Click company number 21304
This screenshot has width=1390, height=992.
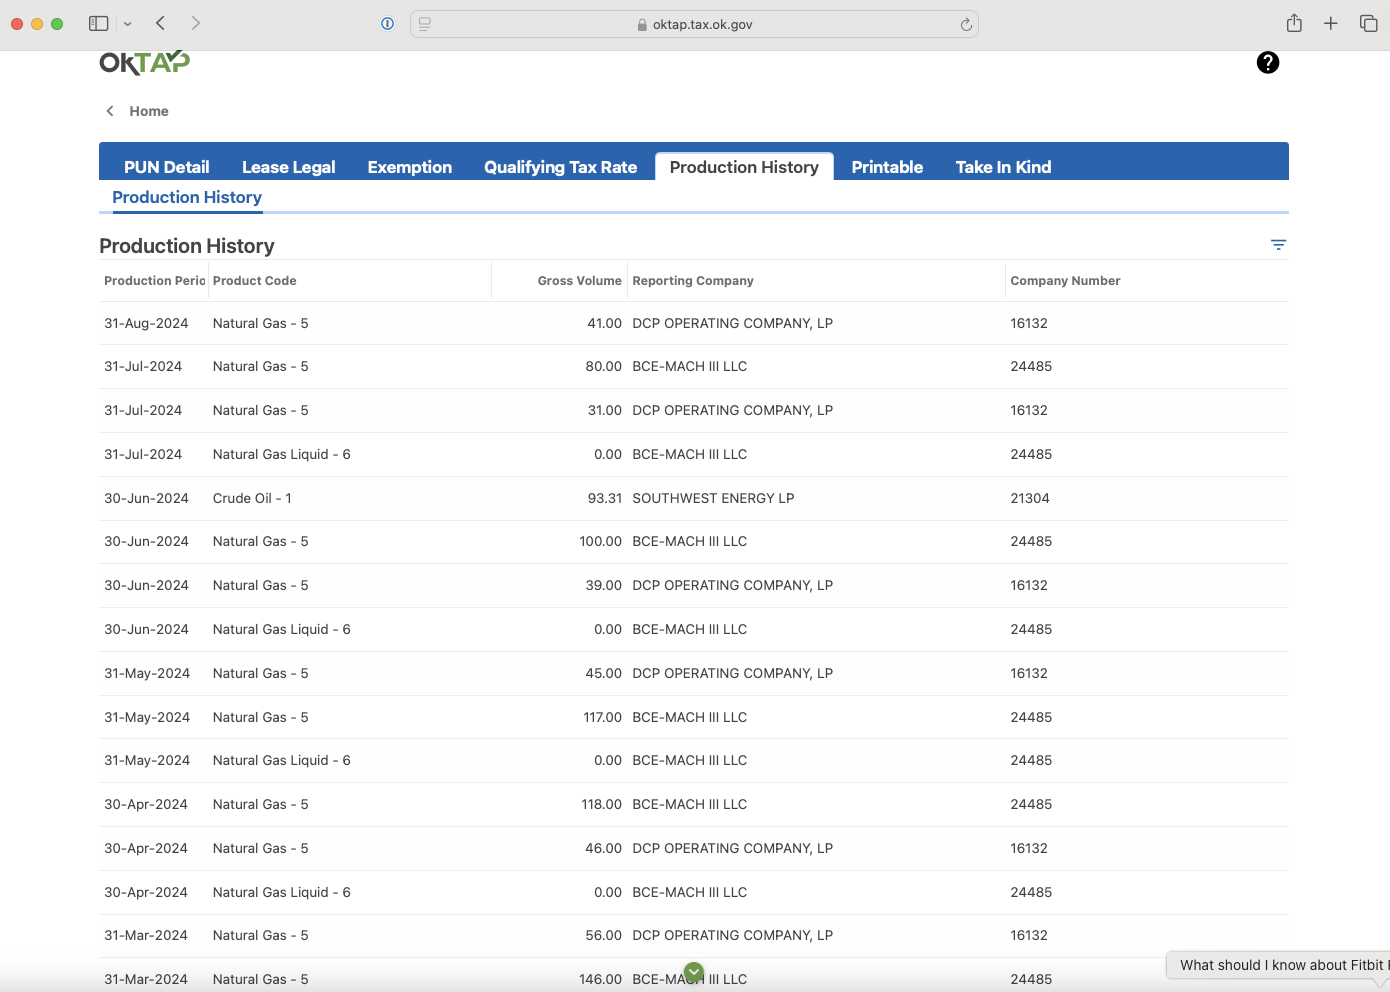(x=1030, y=498)
